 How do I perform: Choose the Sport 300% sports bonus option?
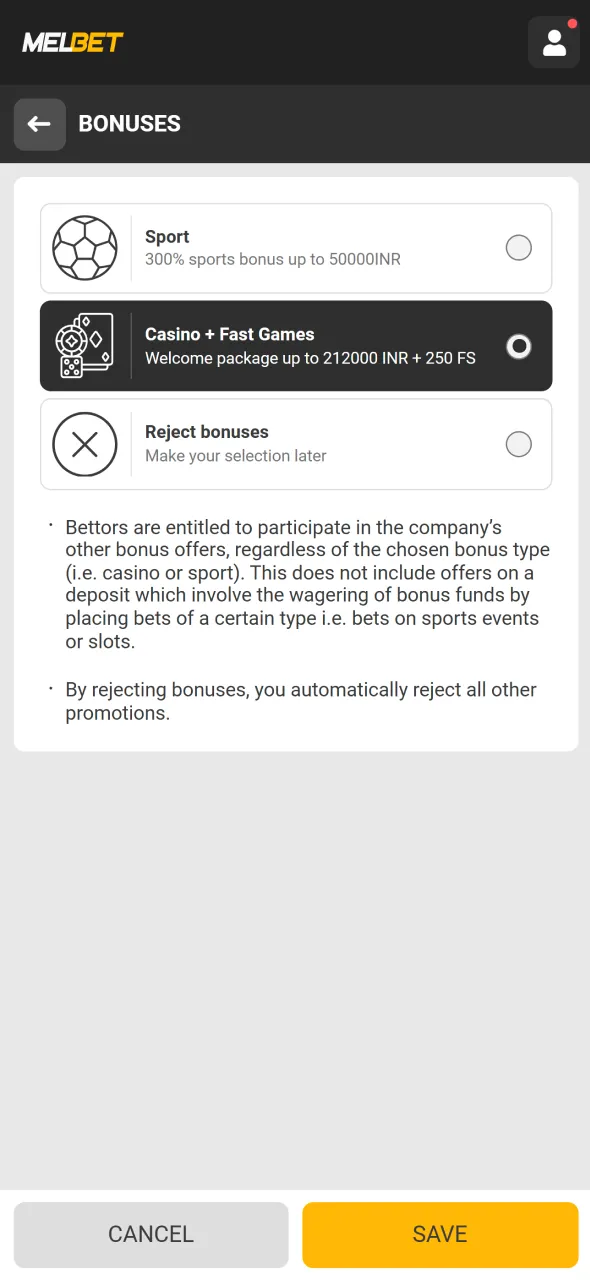click(296, 248)
